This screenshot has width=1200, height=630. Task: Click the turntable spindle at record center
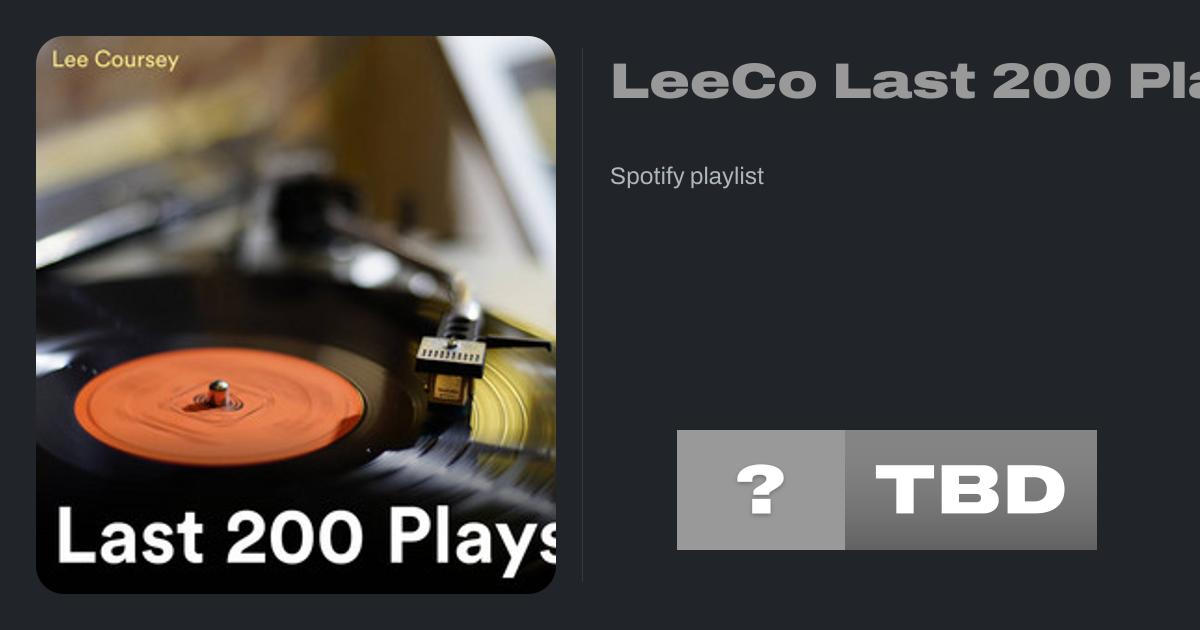[218, 392]
